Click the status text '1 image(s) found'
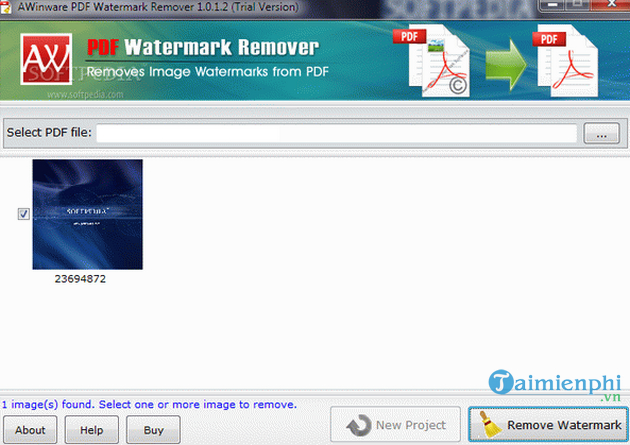Screen dimensions: 630x445 pos(47,404)
